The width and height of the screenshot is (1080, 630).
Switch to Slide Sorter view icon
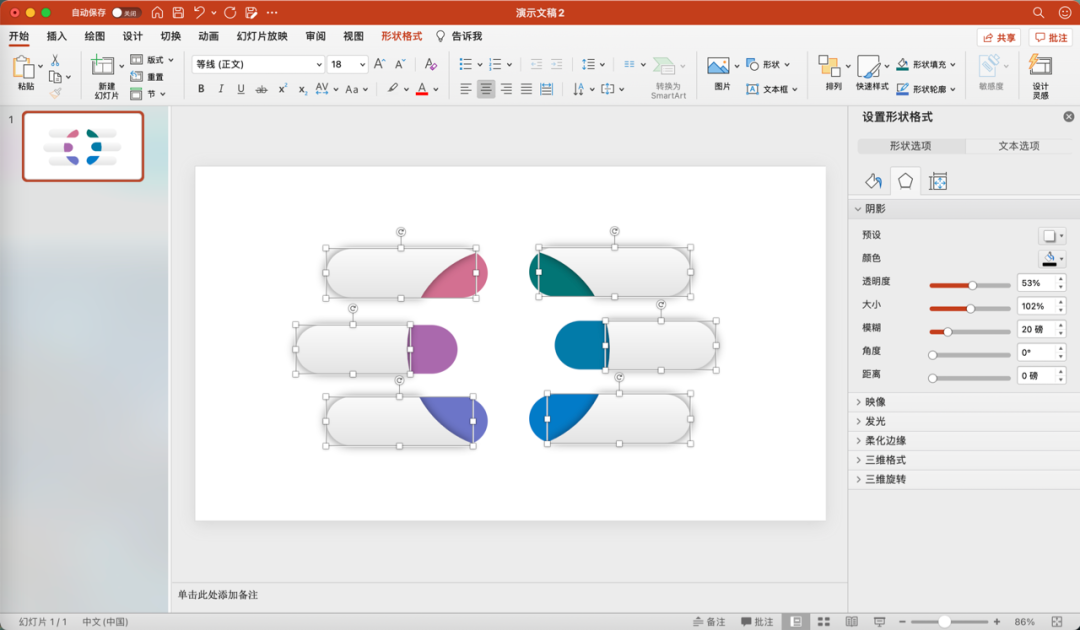(x=823, y=621)
